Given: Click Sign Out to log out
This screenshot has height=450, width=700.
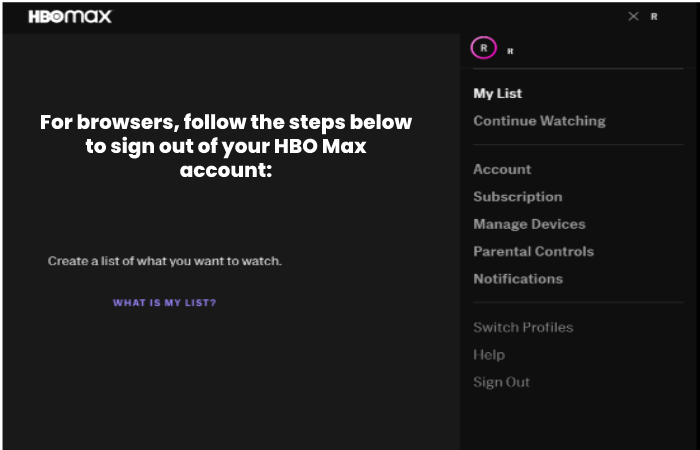Looking at the screenshot, I should 501,382.
